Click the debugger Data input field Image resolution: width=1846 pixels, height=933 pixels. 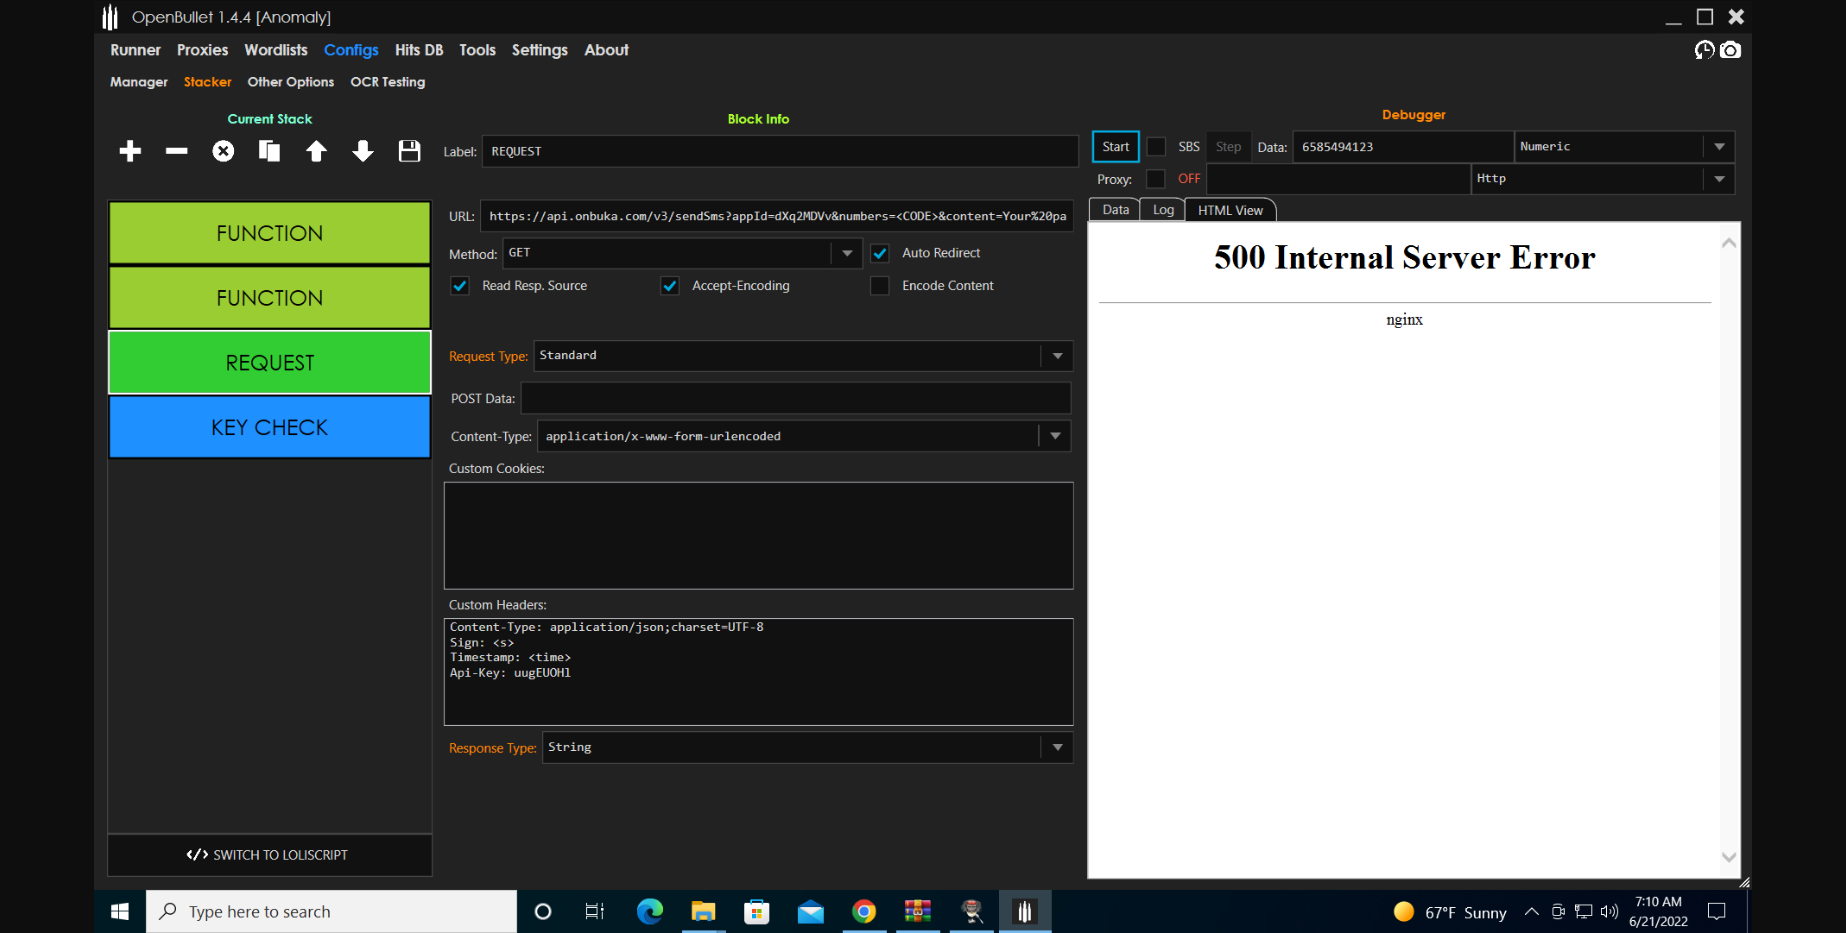[1402, 146]
